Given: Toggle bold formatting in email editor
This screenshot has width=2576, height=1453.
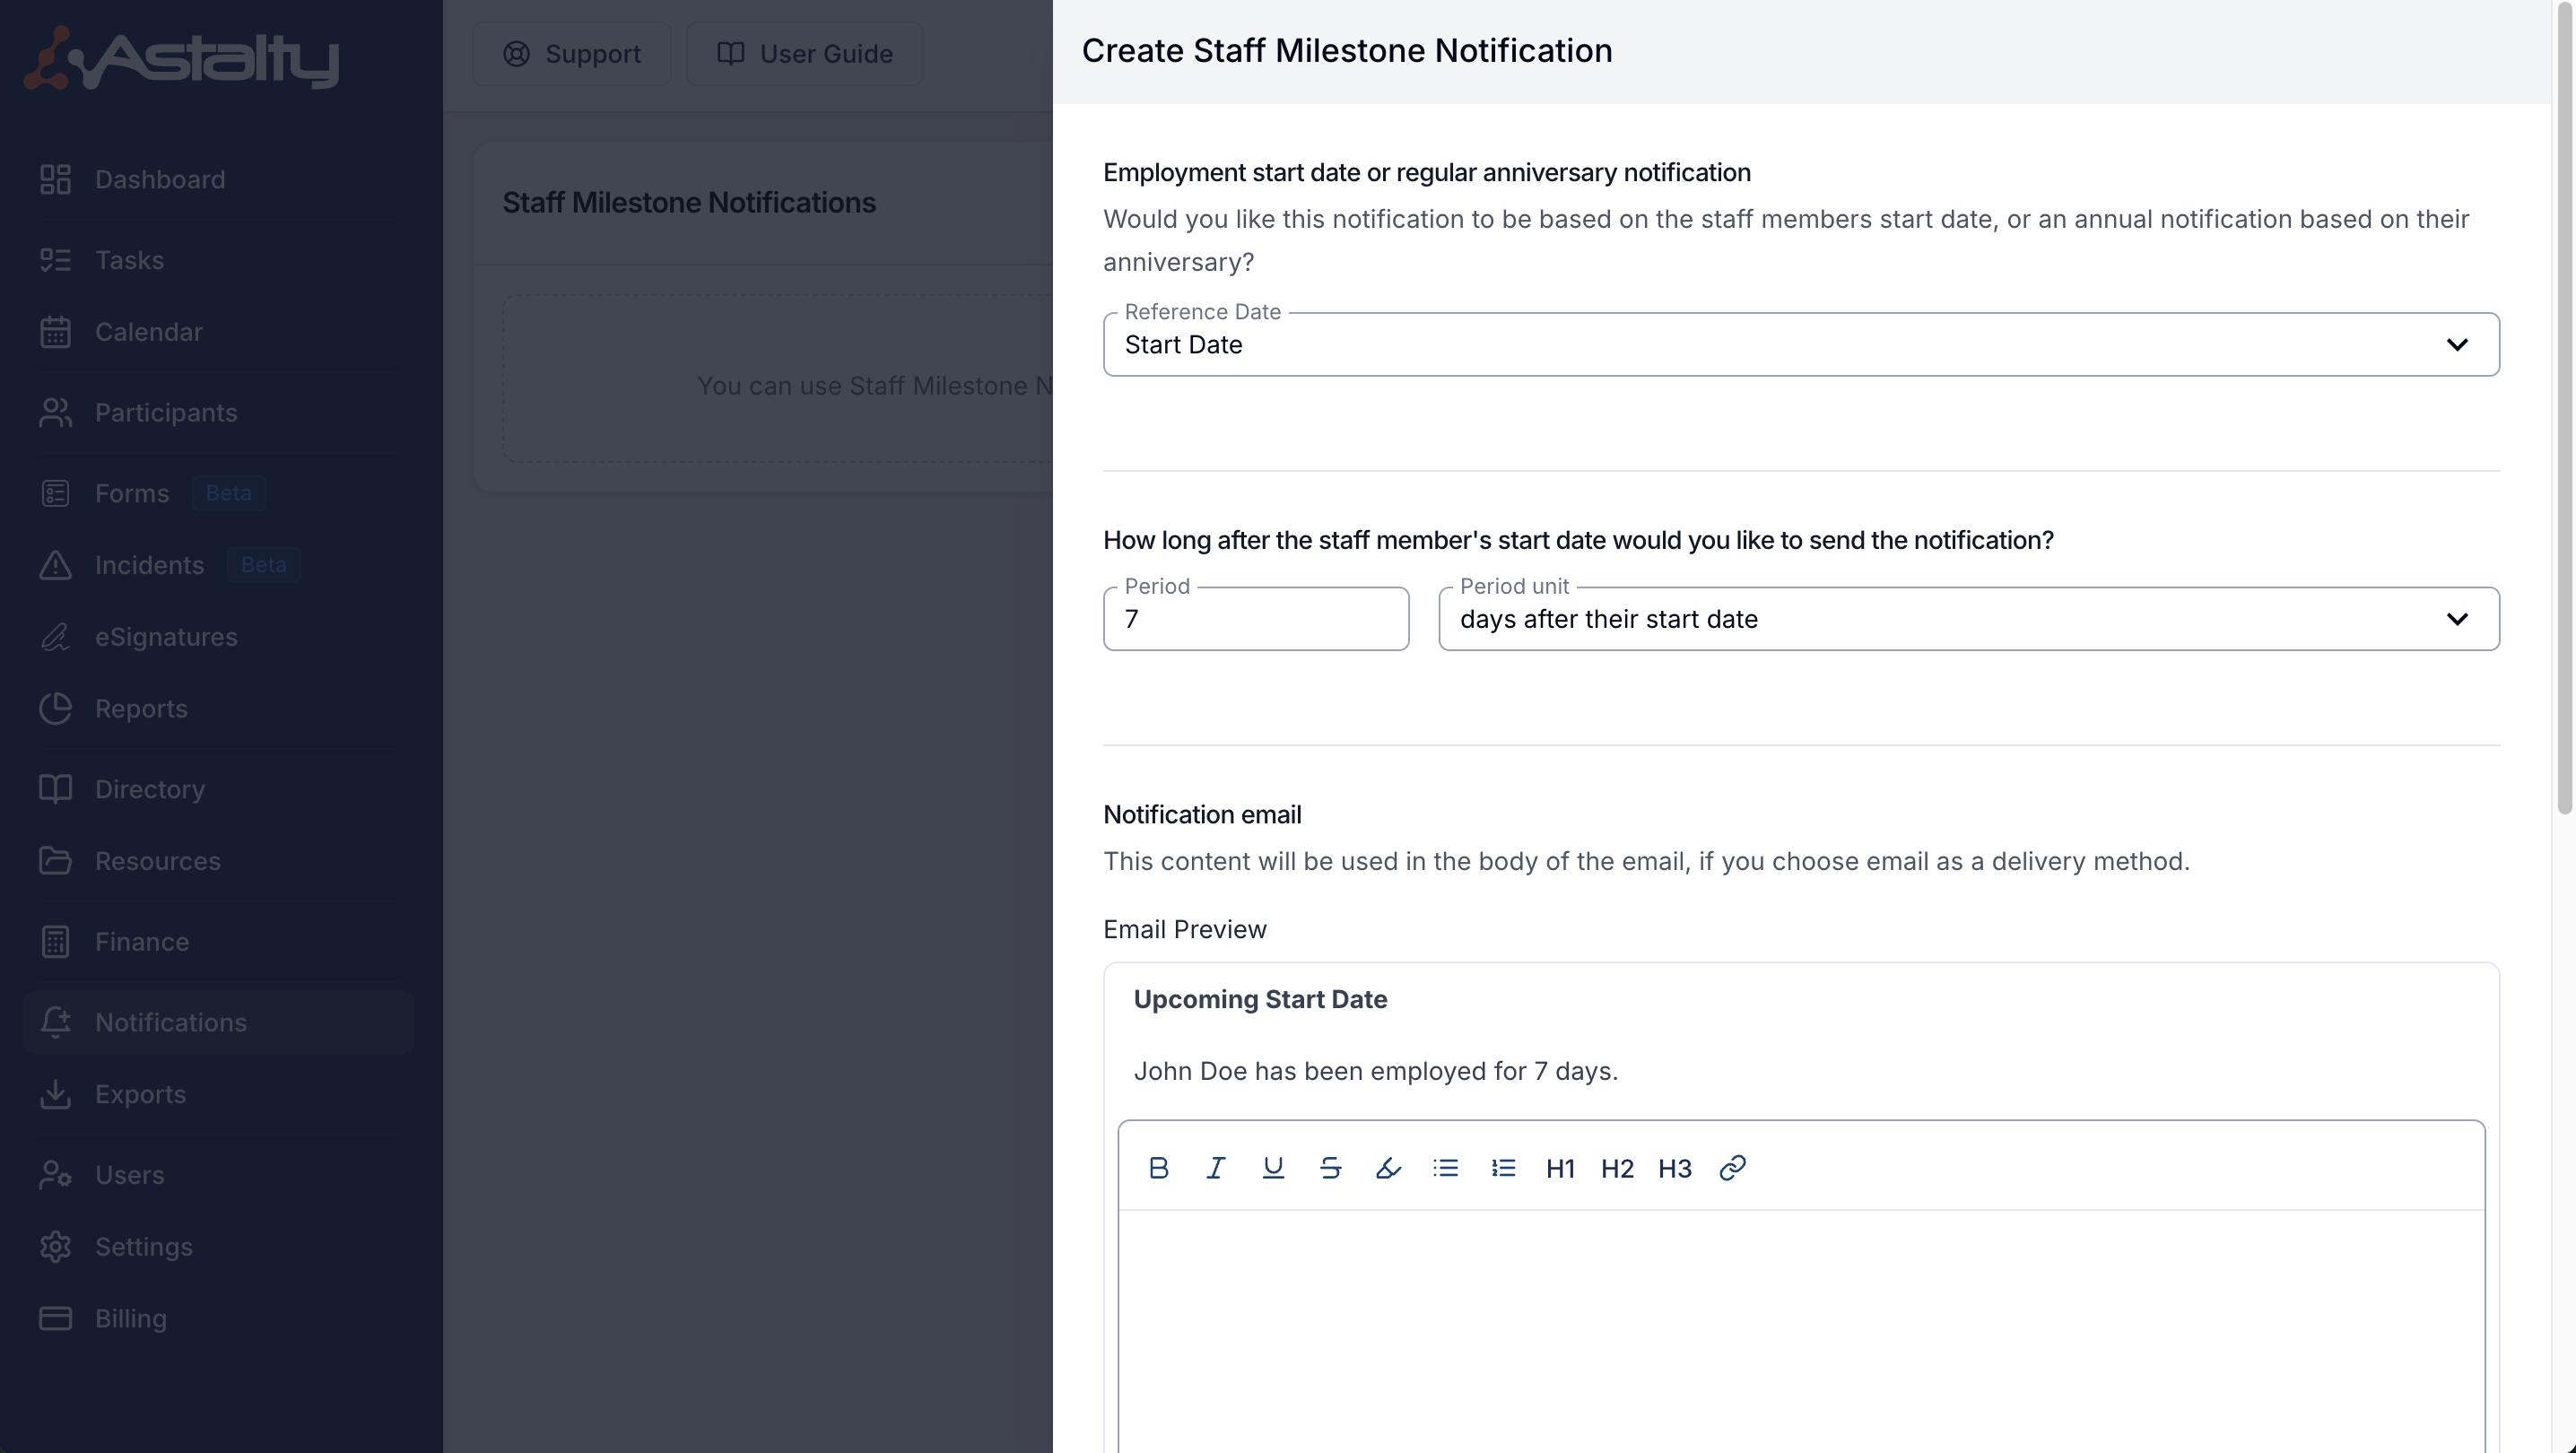Looking at the screenshot, I should [1158, 1168].
